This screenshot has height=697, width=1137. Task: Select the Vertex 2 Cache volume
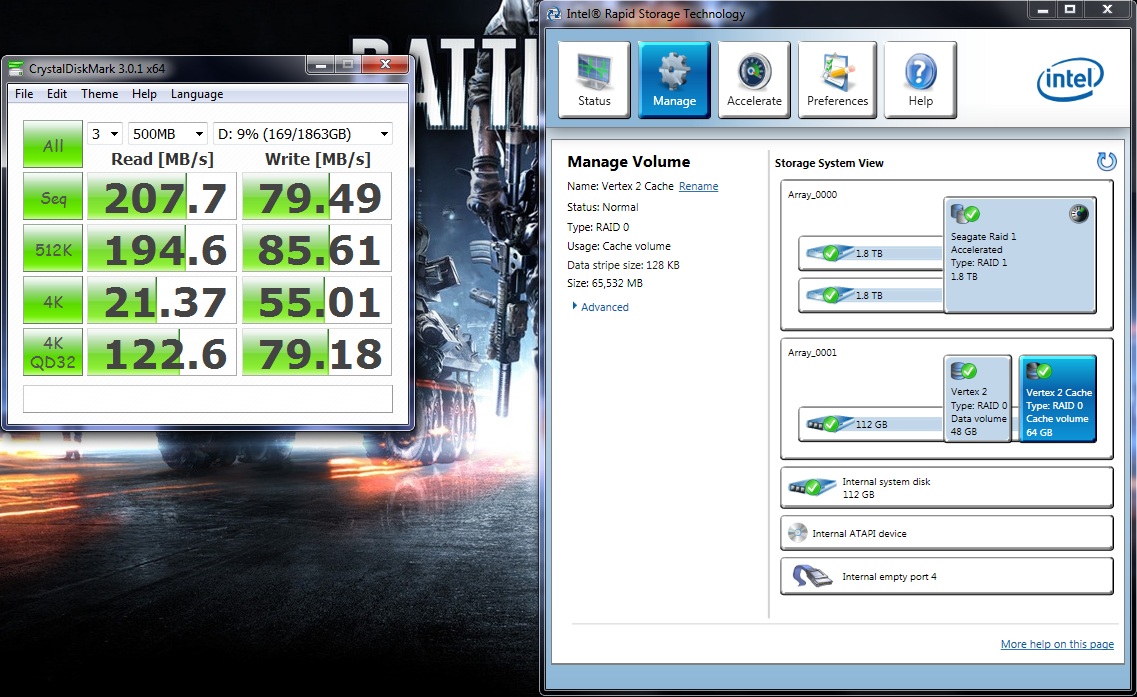point(1057,399)
